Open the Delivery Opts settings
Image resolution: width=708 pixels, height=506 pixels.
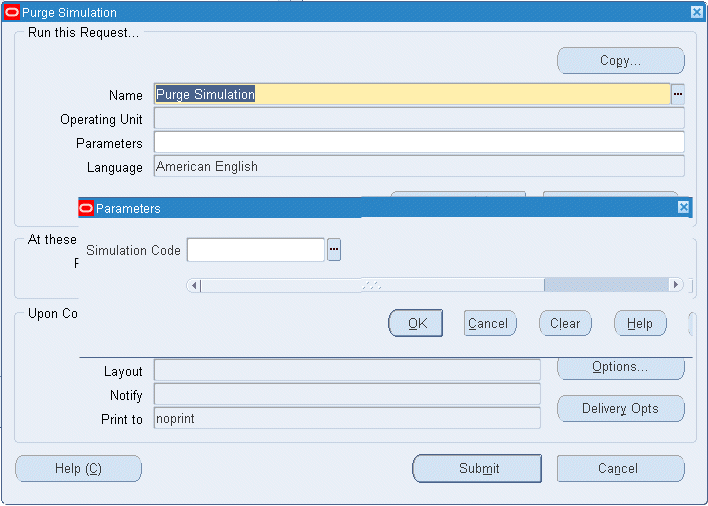coord(620,409)
